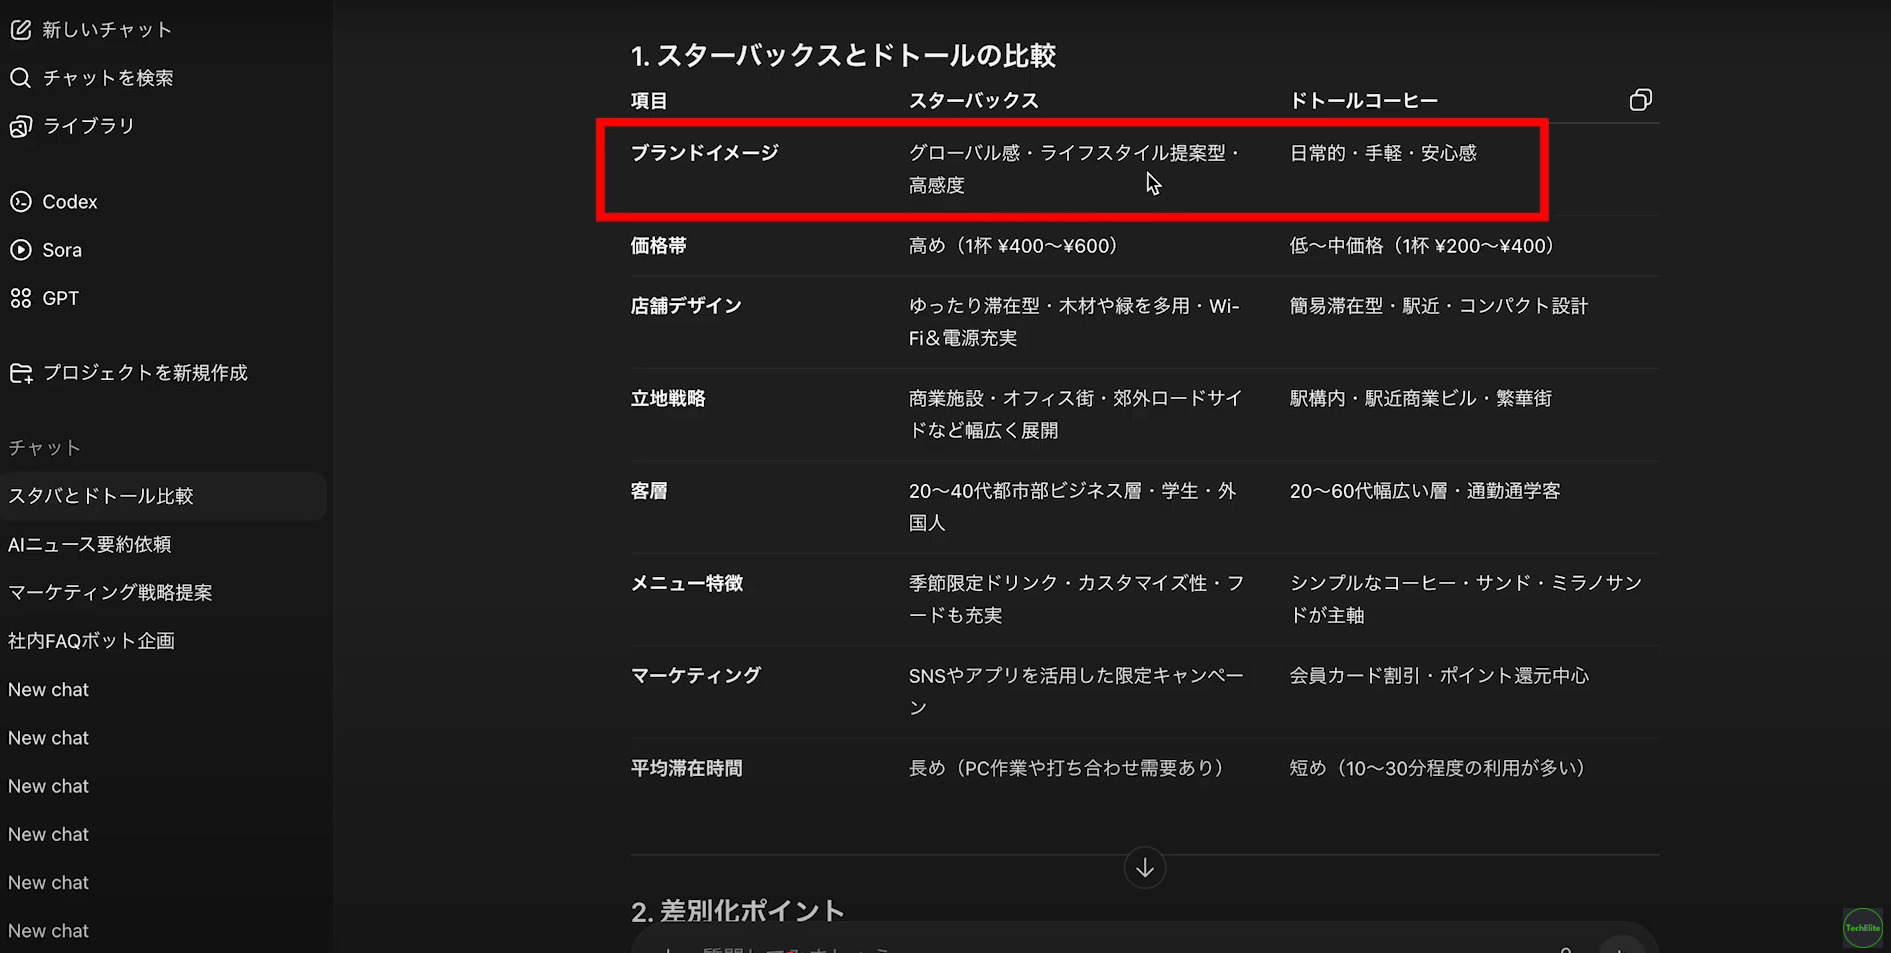
Task: Click the new chat pencil icon
Action: 20,30
